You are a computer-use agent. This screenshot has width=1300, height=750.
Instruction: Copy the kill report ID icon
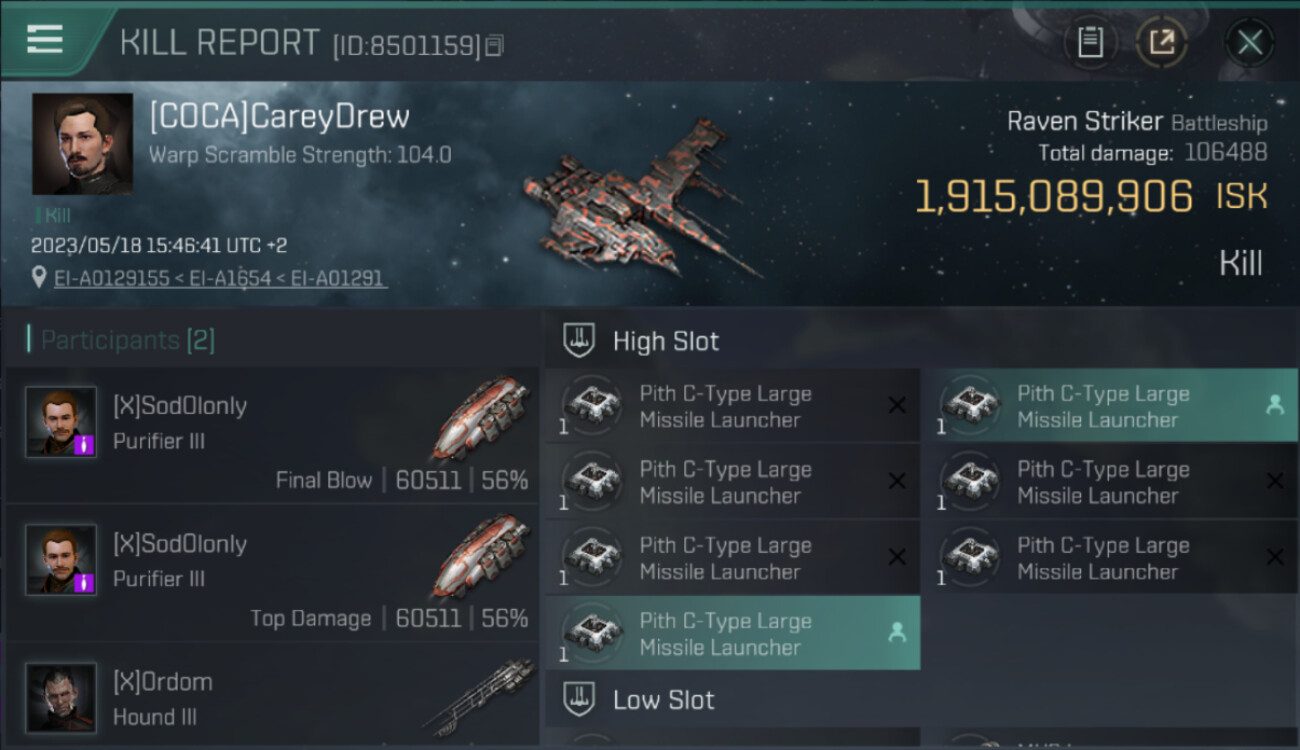pyautogui.click(x=495, y=45)
